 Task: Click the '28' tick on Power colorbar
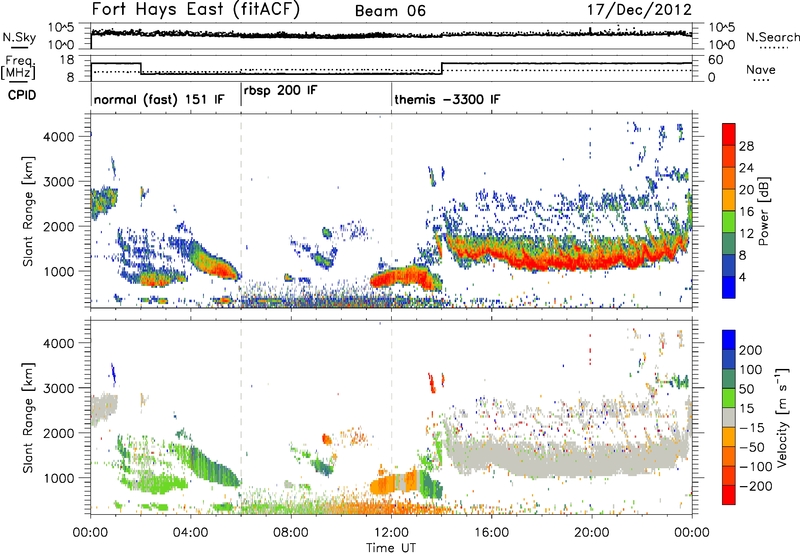(746, 146)
